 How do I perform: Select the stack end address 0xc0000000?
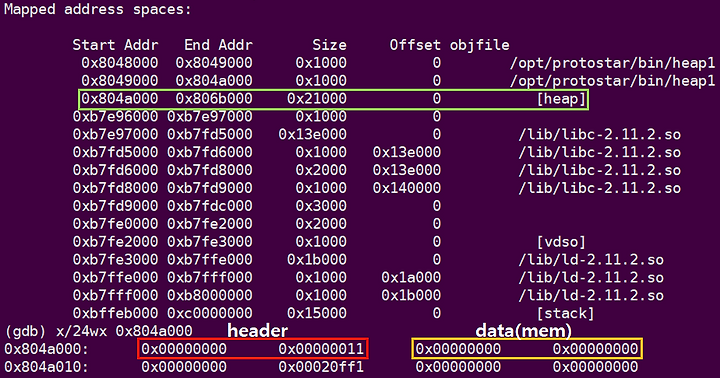click(x=210, y=314)
